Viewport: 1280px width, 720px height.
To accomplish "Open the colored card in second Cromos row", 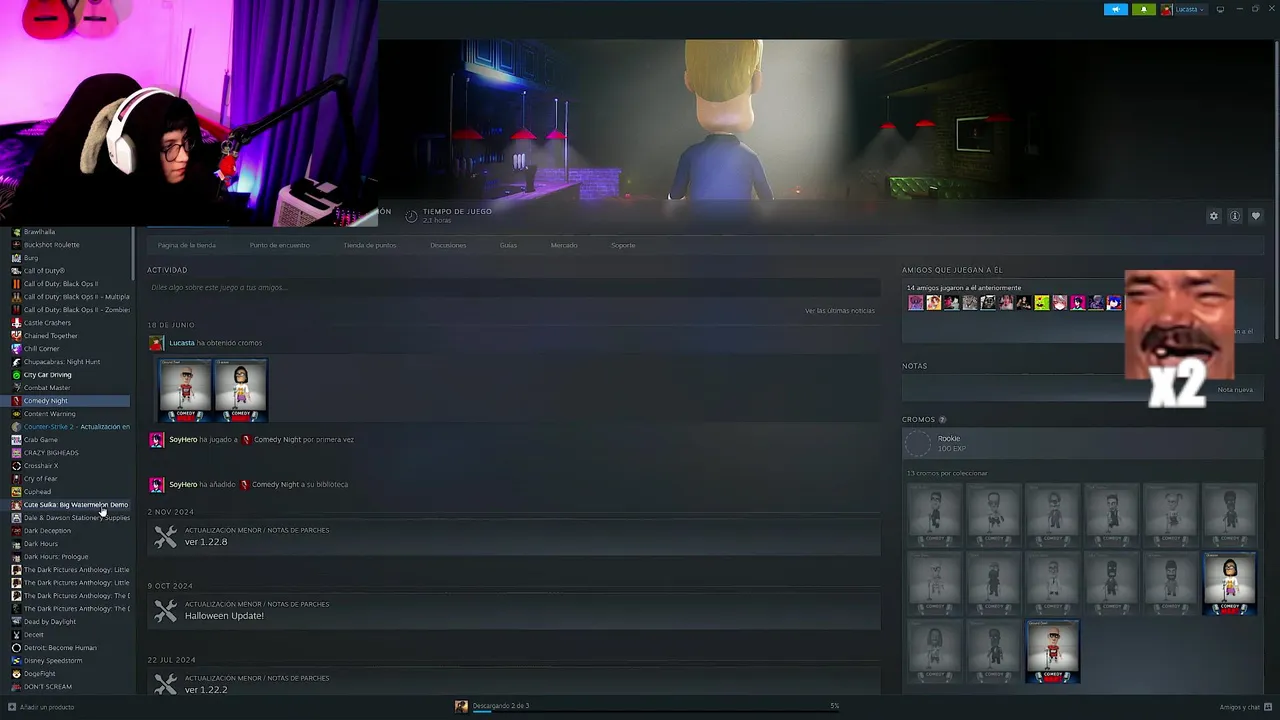I will click(1230, 582).
